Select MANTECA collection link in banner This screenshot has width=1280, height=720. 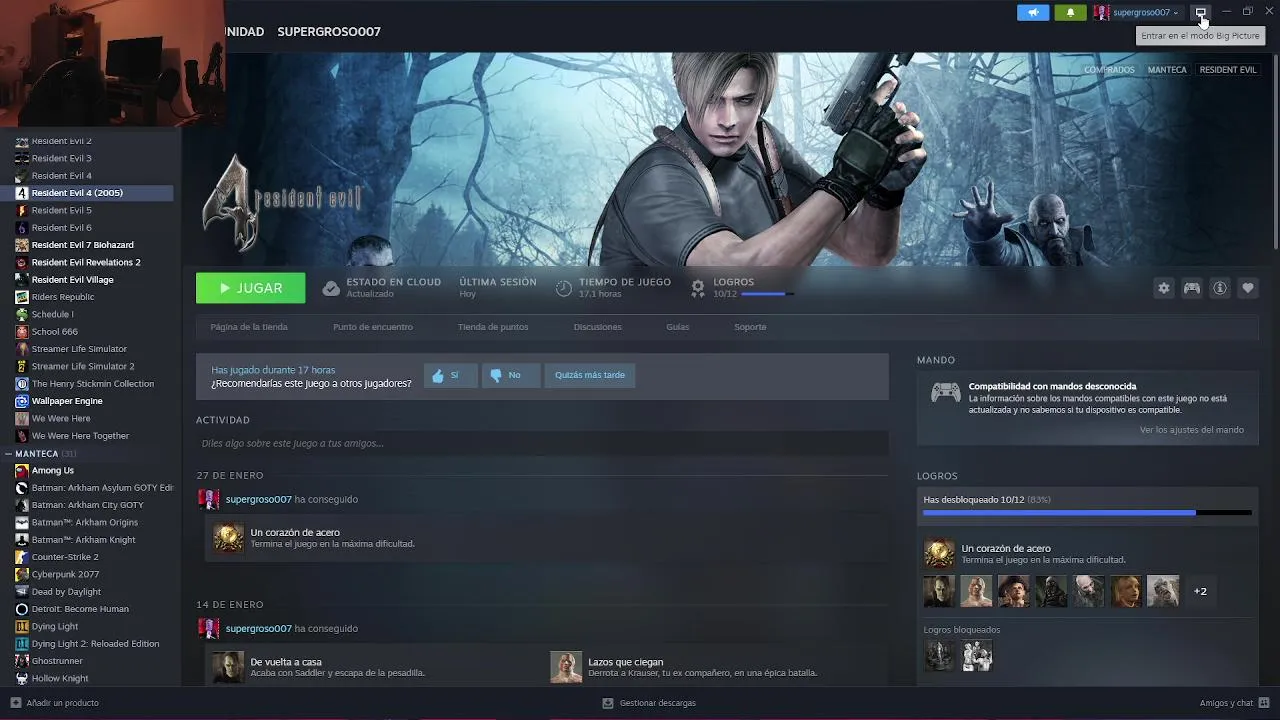[x=1167, y=70]
